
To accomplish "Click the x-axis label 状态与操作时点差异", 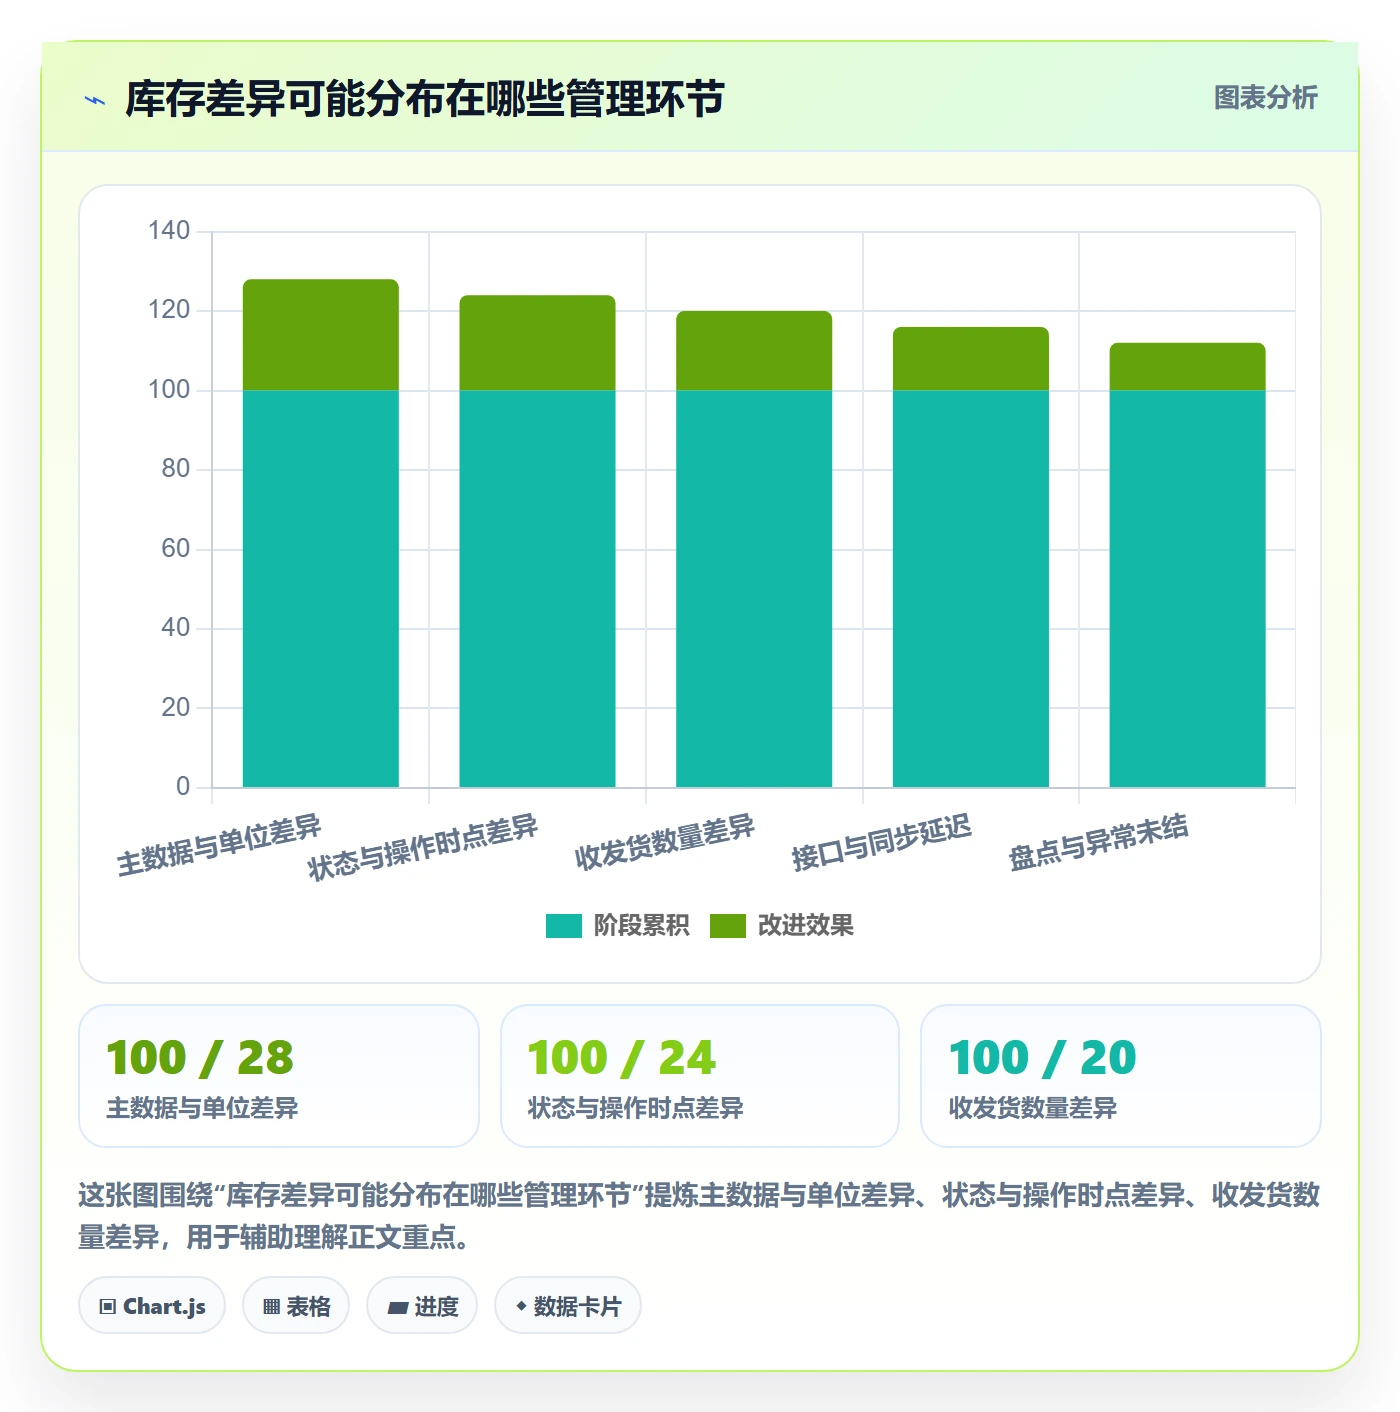I will pyautogui.click(x=423, y=848).
